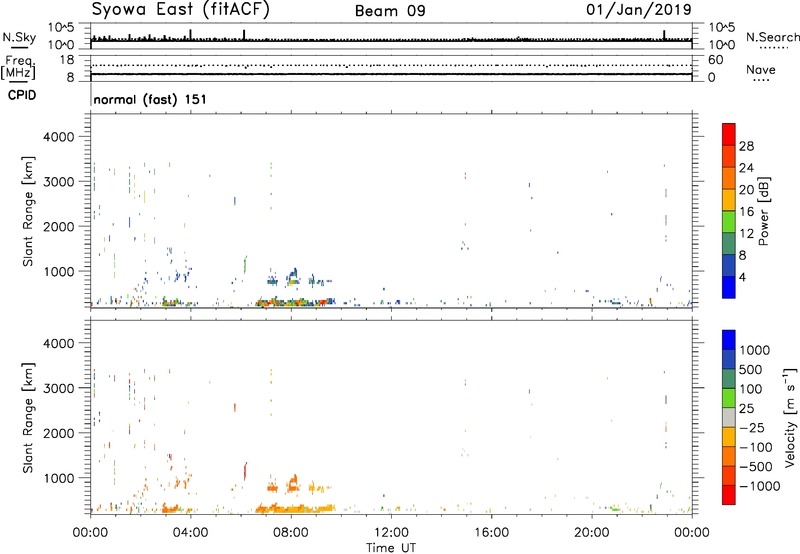The width and height of the screenshot is (800, 554).
Task: Click the blue bottom segment of Power colorbar
Action: pyautogui.click(x=729, y=287)
